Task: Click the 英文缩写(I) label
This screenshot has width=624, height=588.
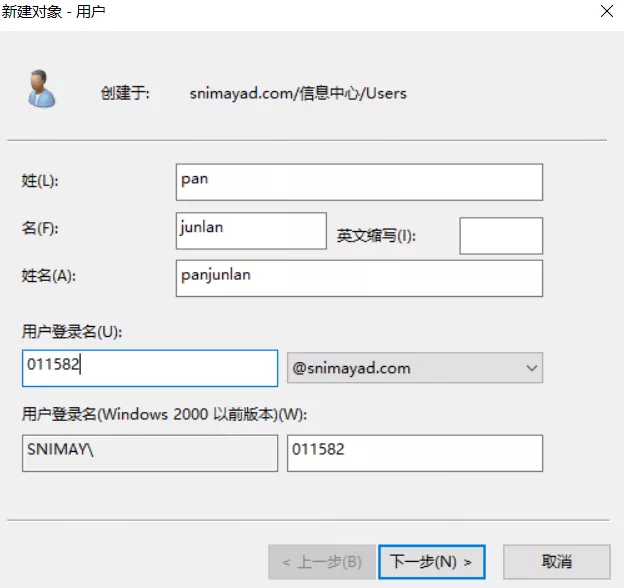Action: (375, 236)
